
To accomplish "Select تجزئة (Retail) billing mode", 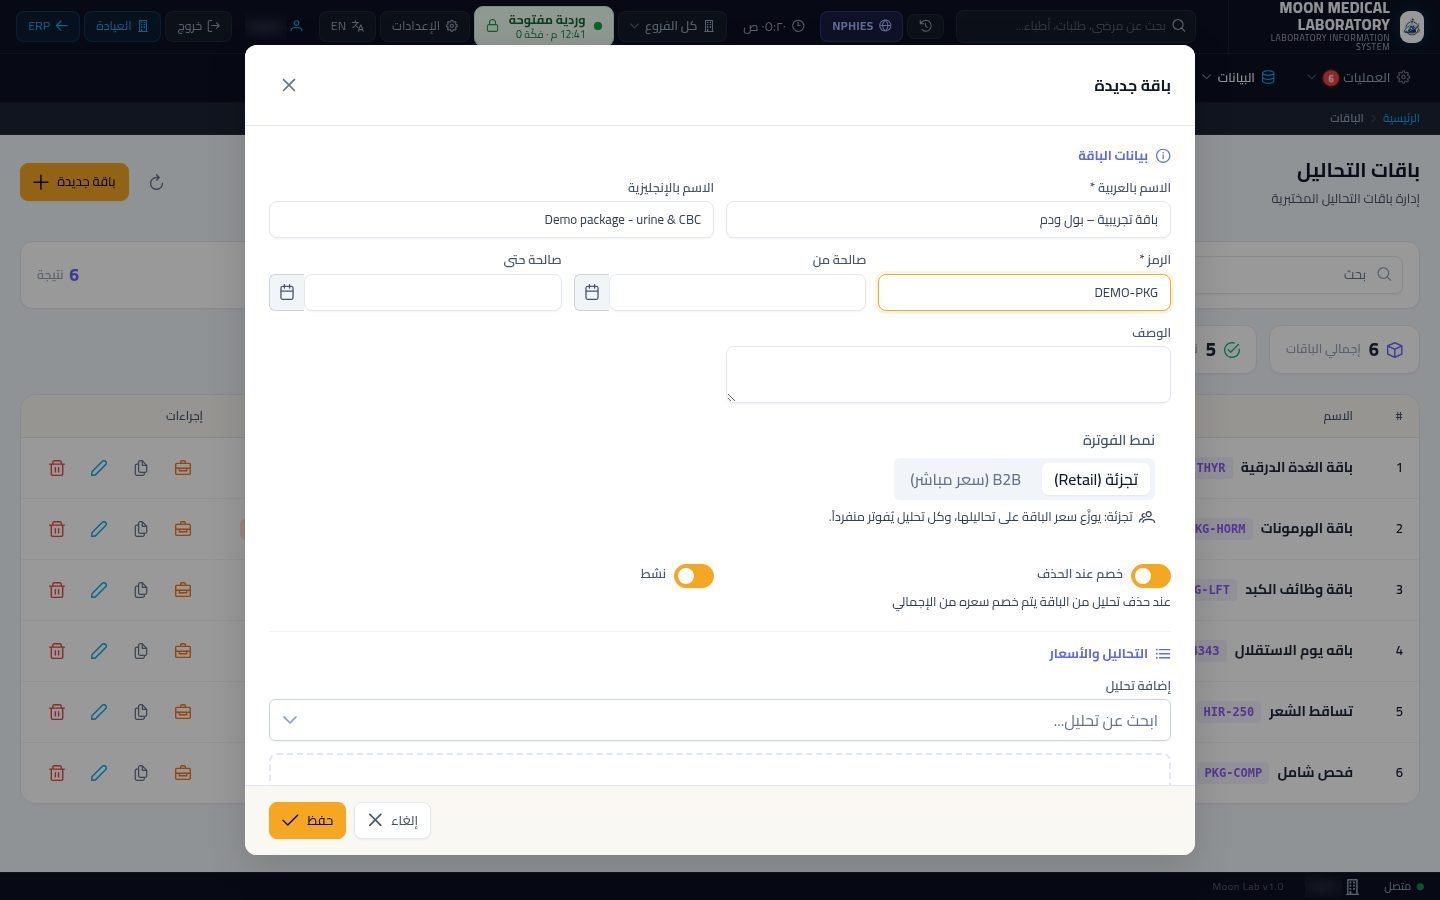I will point(1096,480).
